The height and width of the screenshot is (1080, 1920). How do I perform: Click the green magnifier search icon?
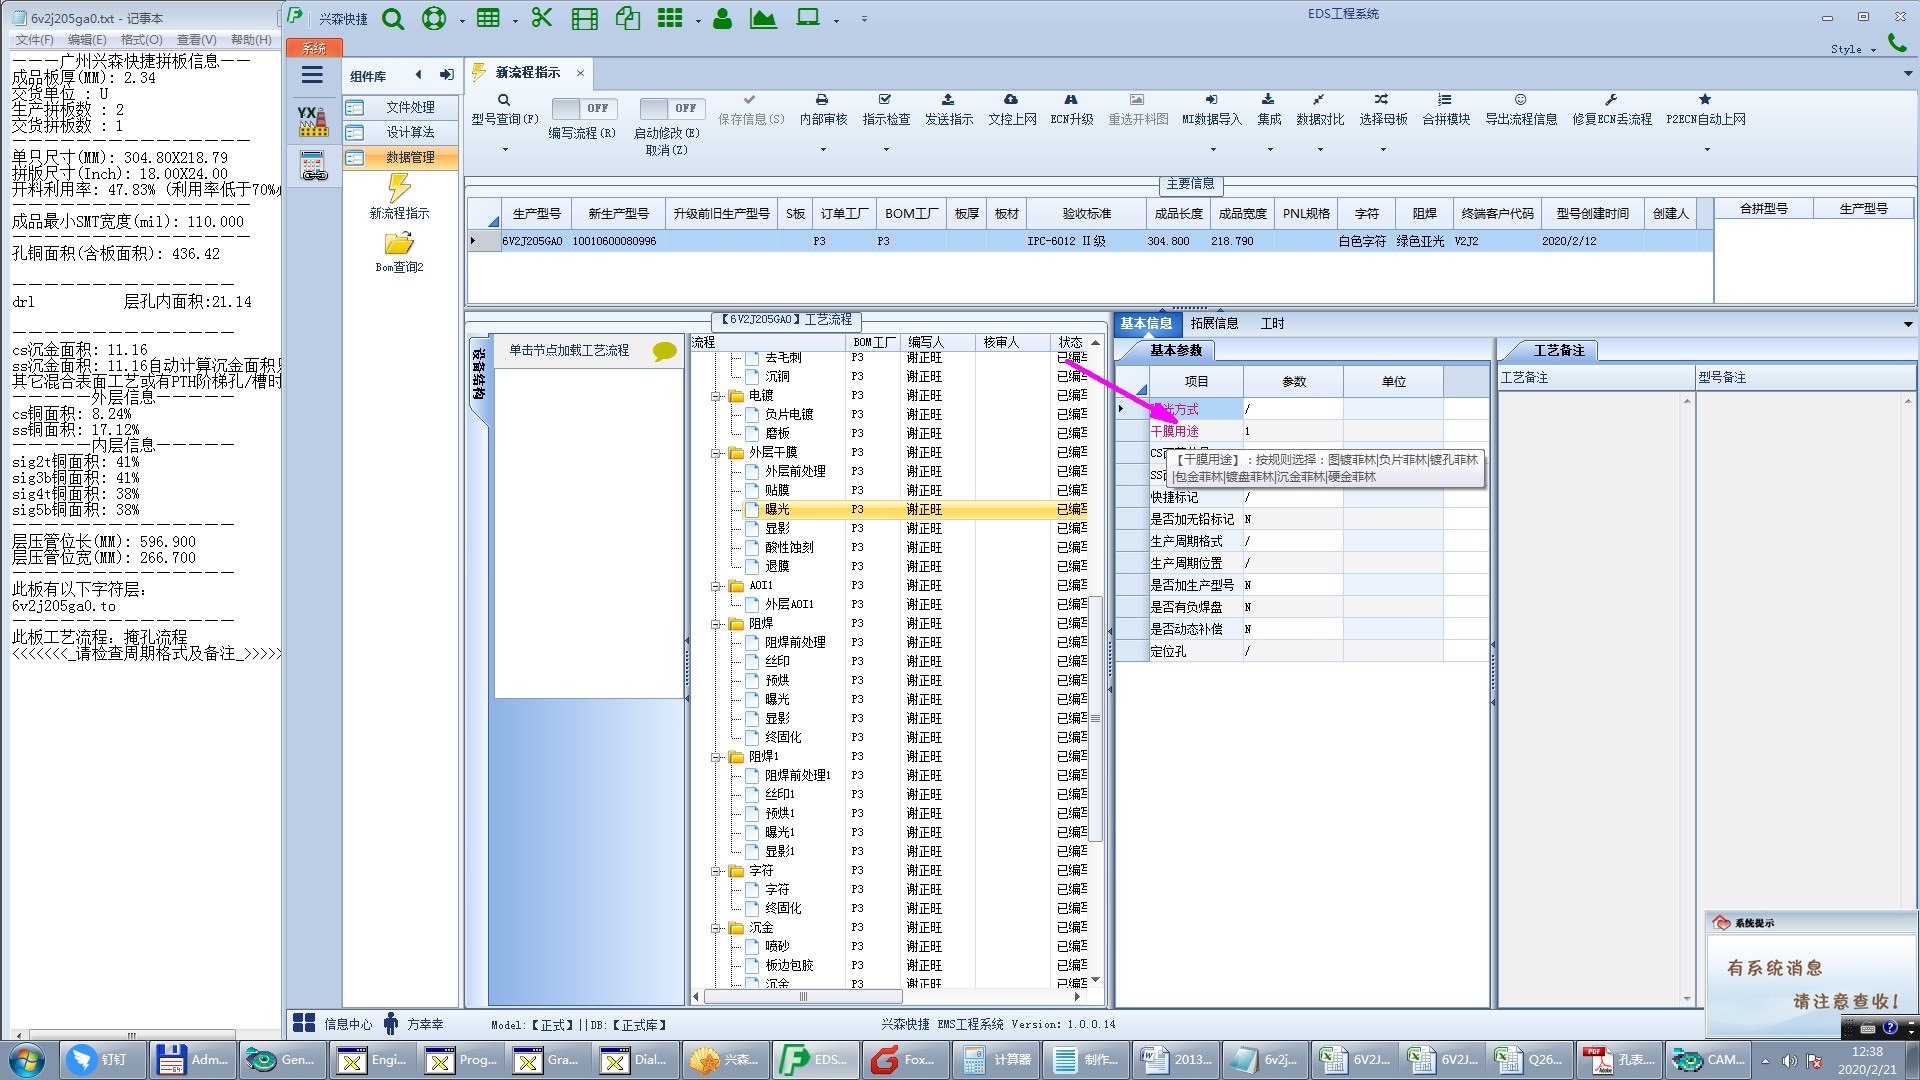coord(393,19)
